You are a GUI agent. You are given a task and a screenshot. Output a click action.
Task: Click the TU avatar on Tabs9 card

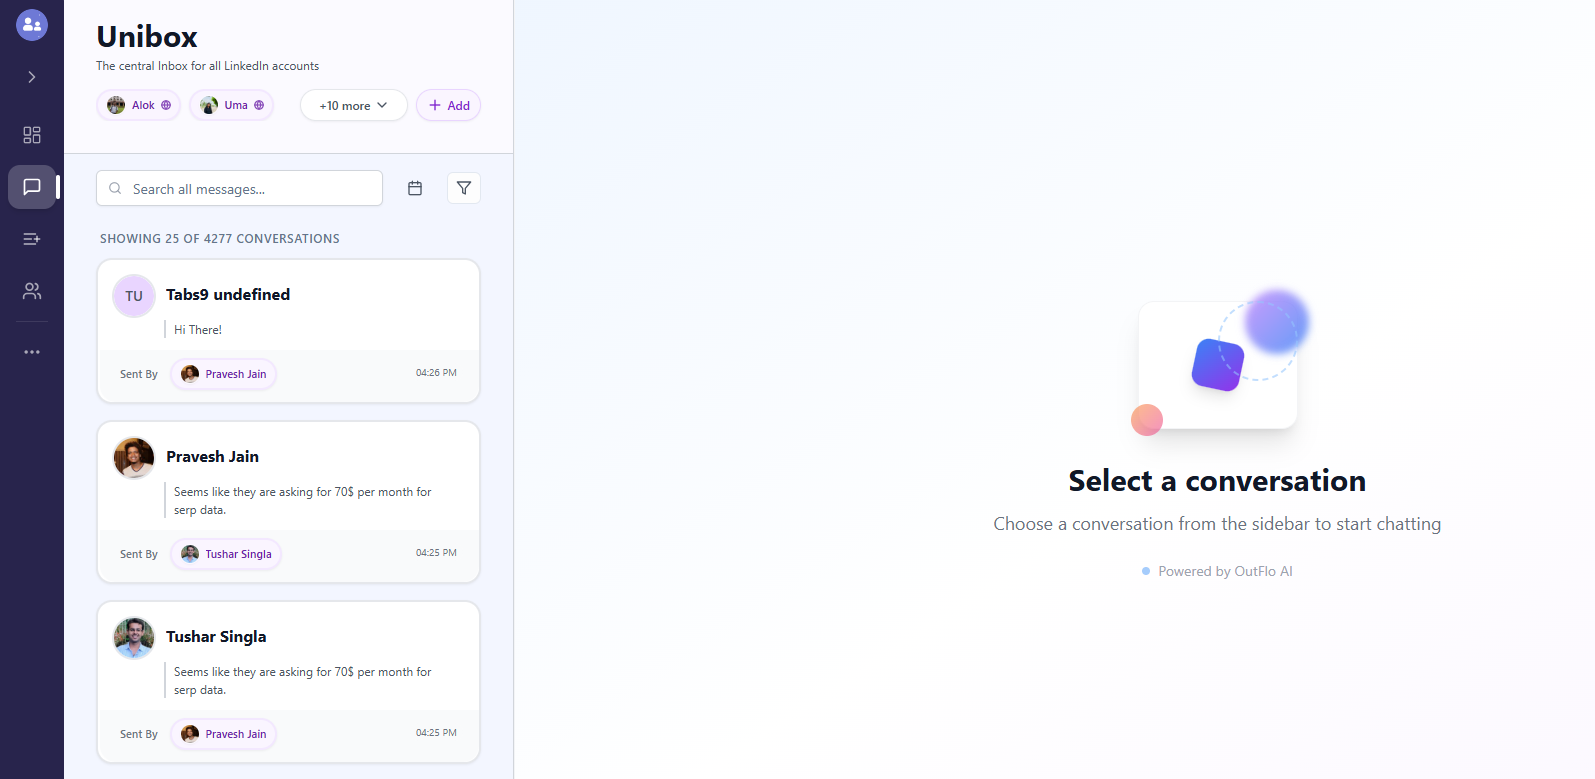coord(134,296)
